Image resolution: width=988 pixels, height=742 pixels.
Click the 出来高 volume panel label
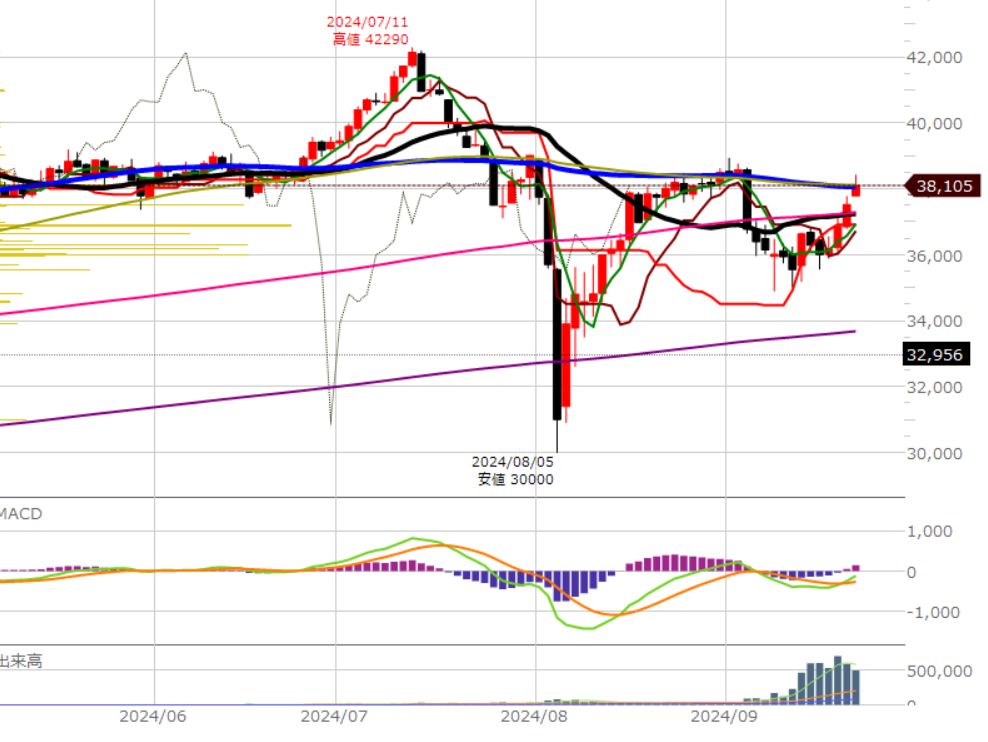pyautogui.click(x=21, y=661)
